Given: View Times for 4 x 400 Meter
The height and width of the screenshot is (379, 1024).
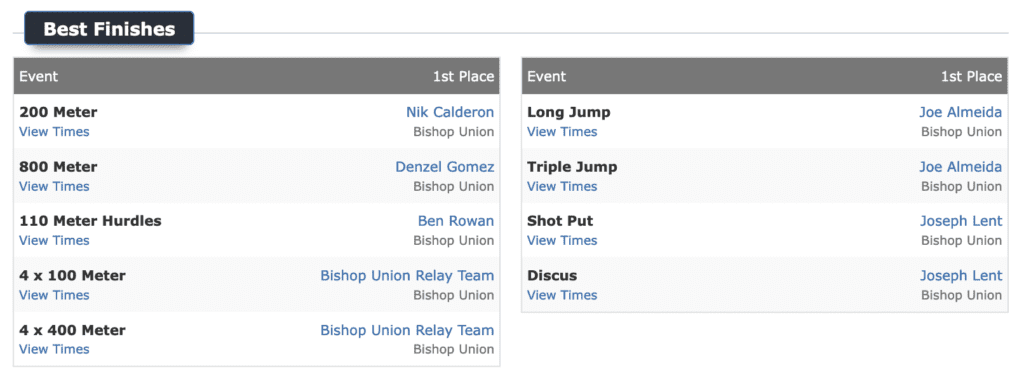Looking at the screenshot, I should tap(54, 350).
